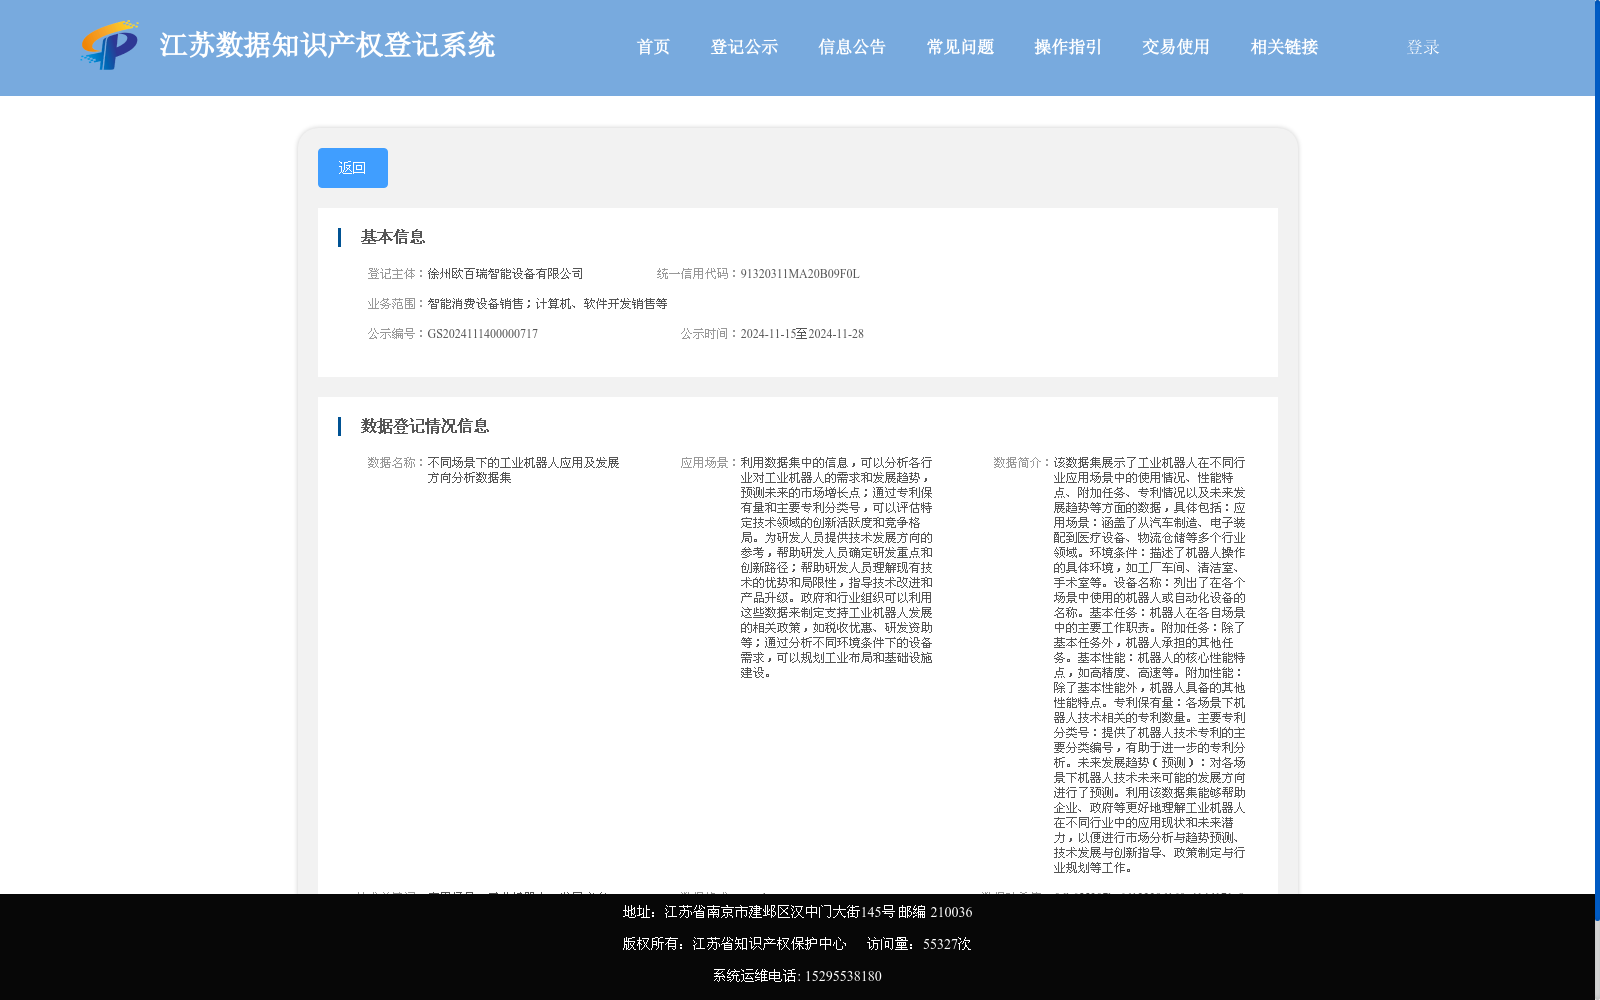Select 交易使用 menu item
Image resolution: width=1600 pixels, height=1000 pixels.
[1176, 47]
